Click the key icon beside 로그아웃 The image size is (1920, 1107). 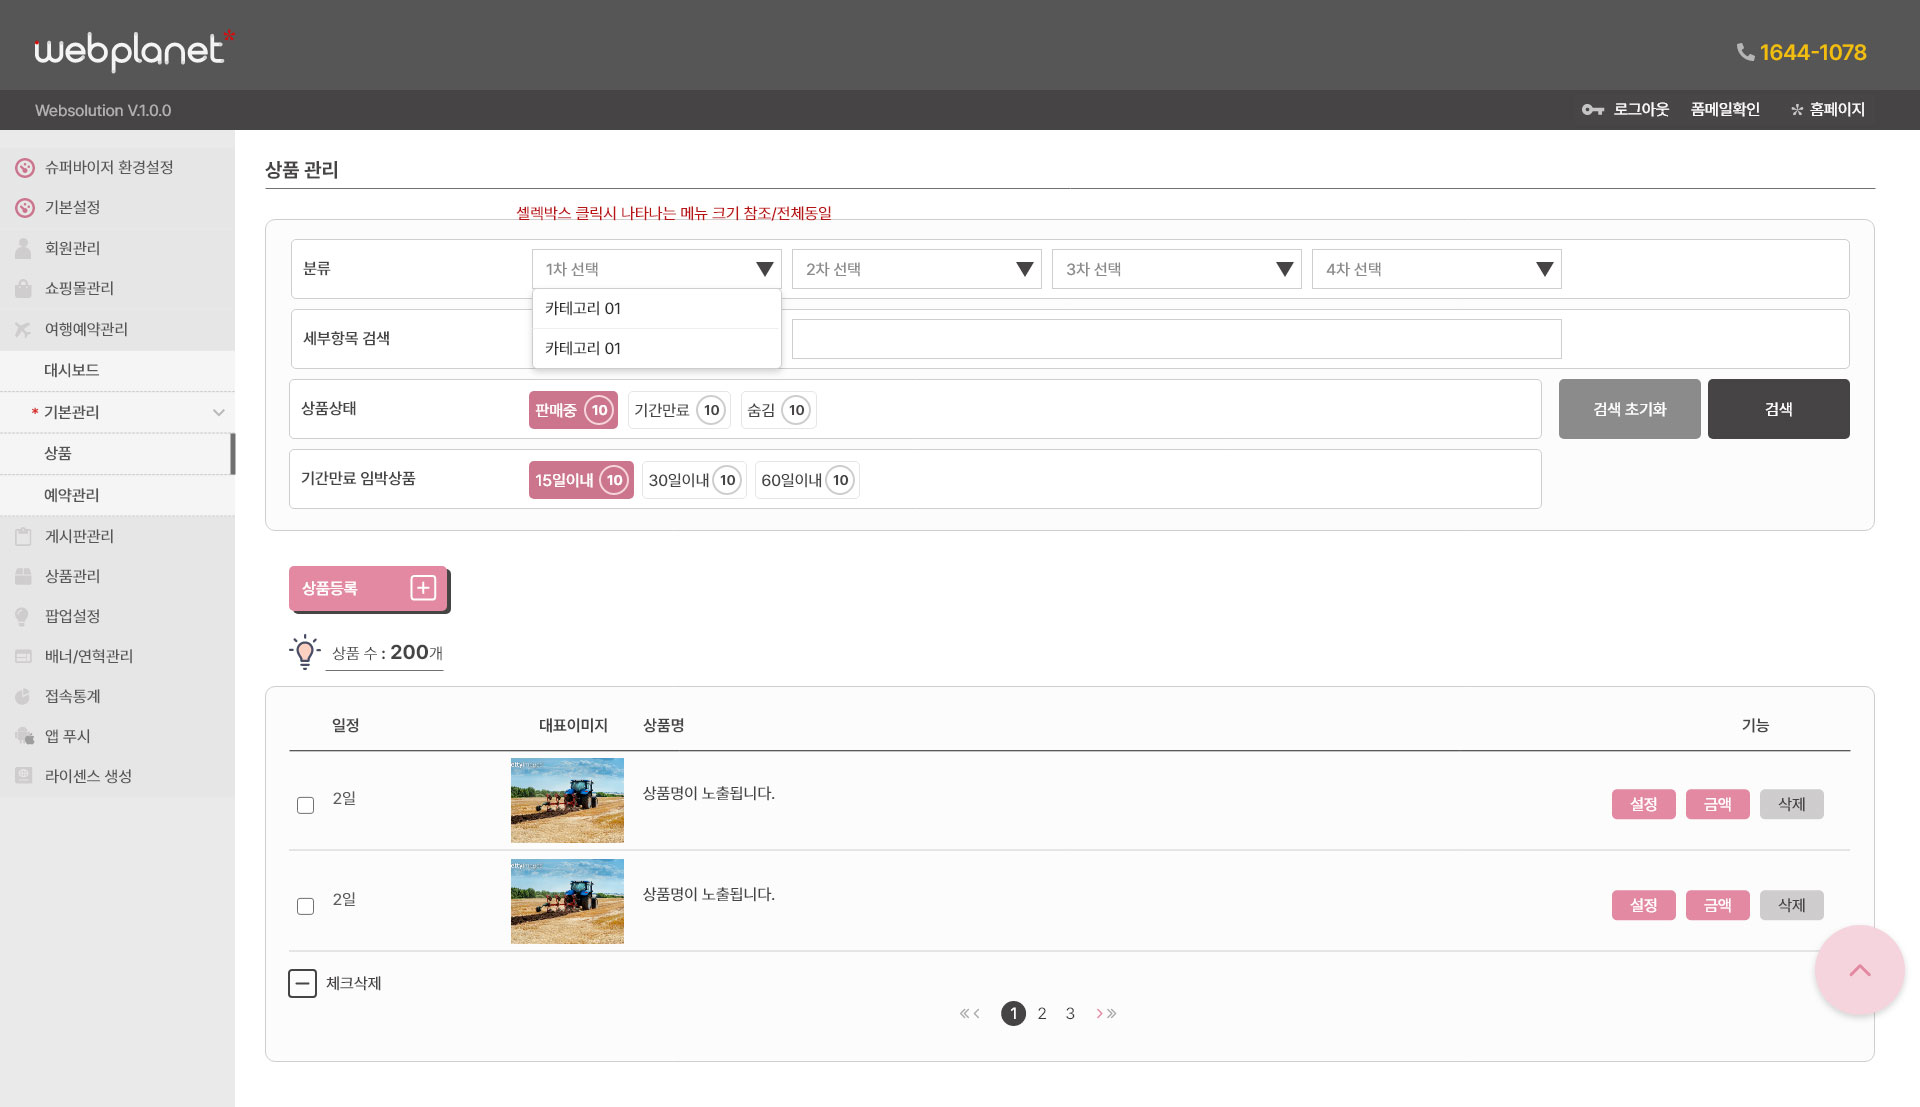(1592, 110)
